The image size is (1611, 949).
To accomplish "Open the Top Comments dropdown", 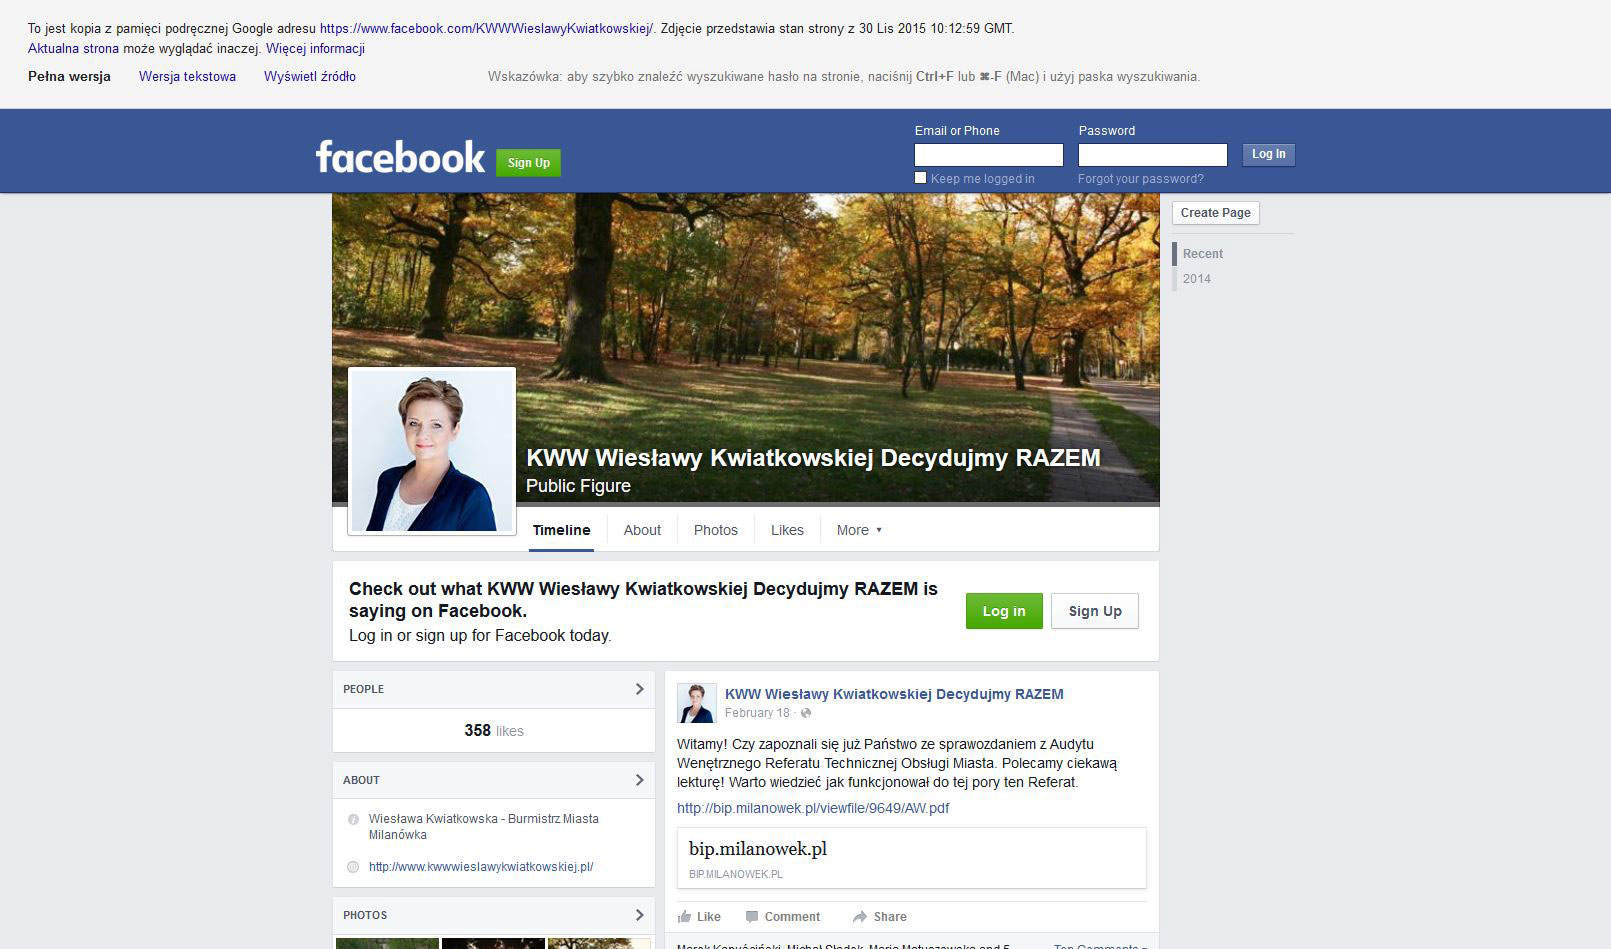I will (x=1100, y=945).
